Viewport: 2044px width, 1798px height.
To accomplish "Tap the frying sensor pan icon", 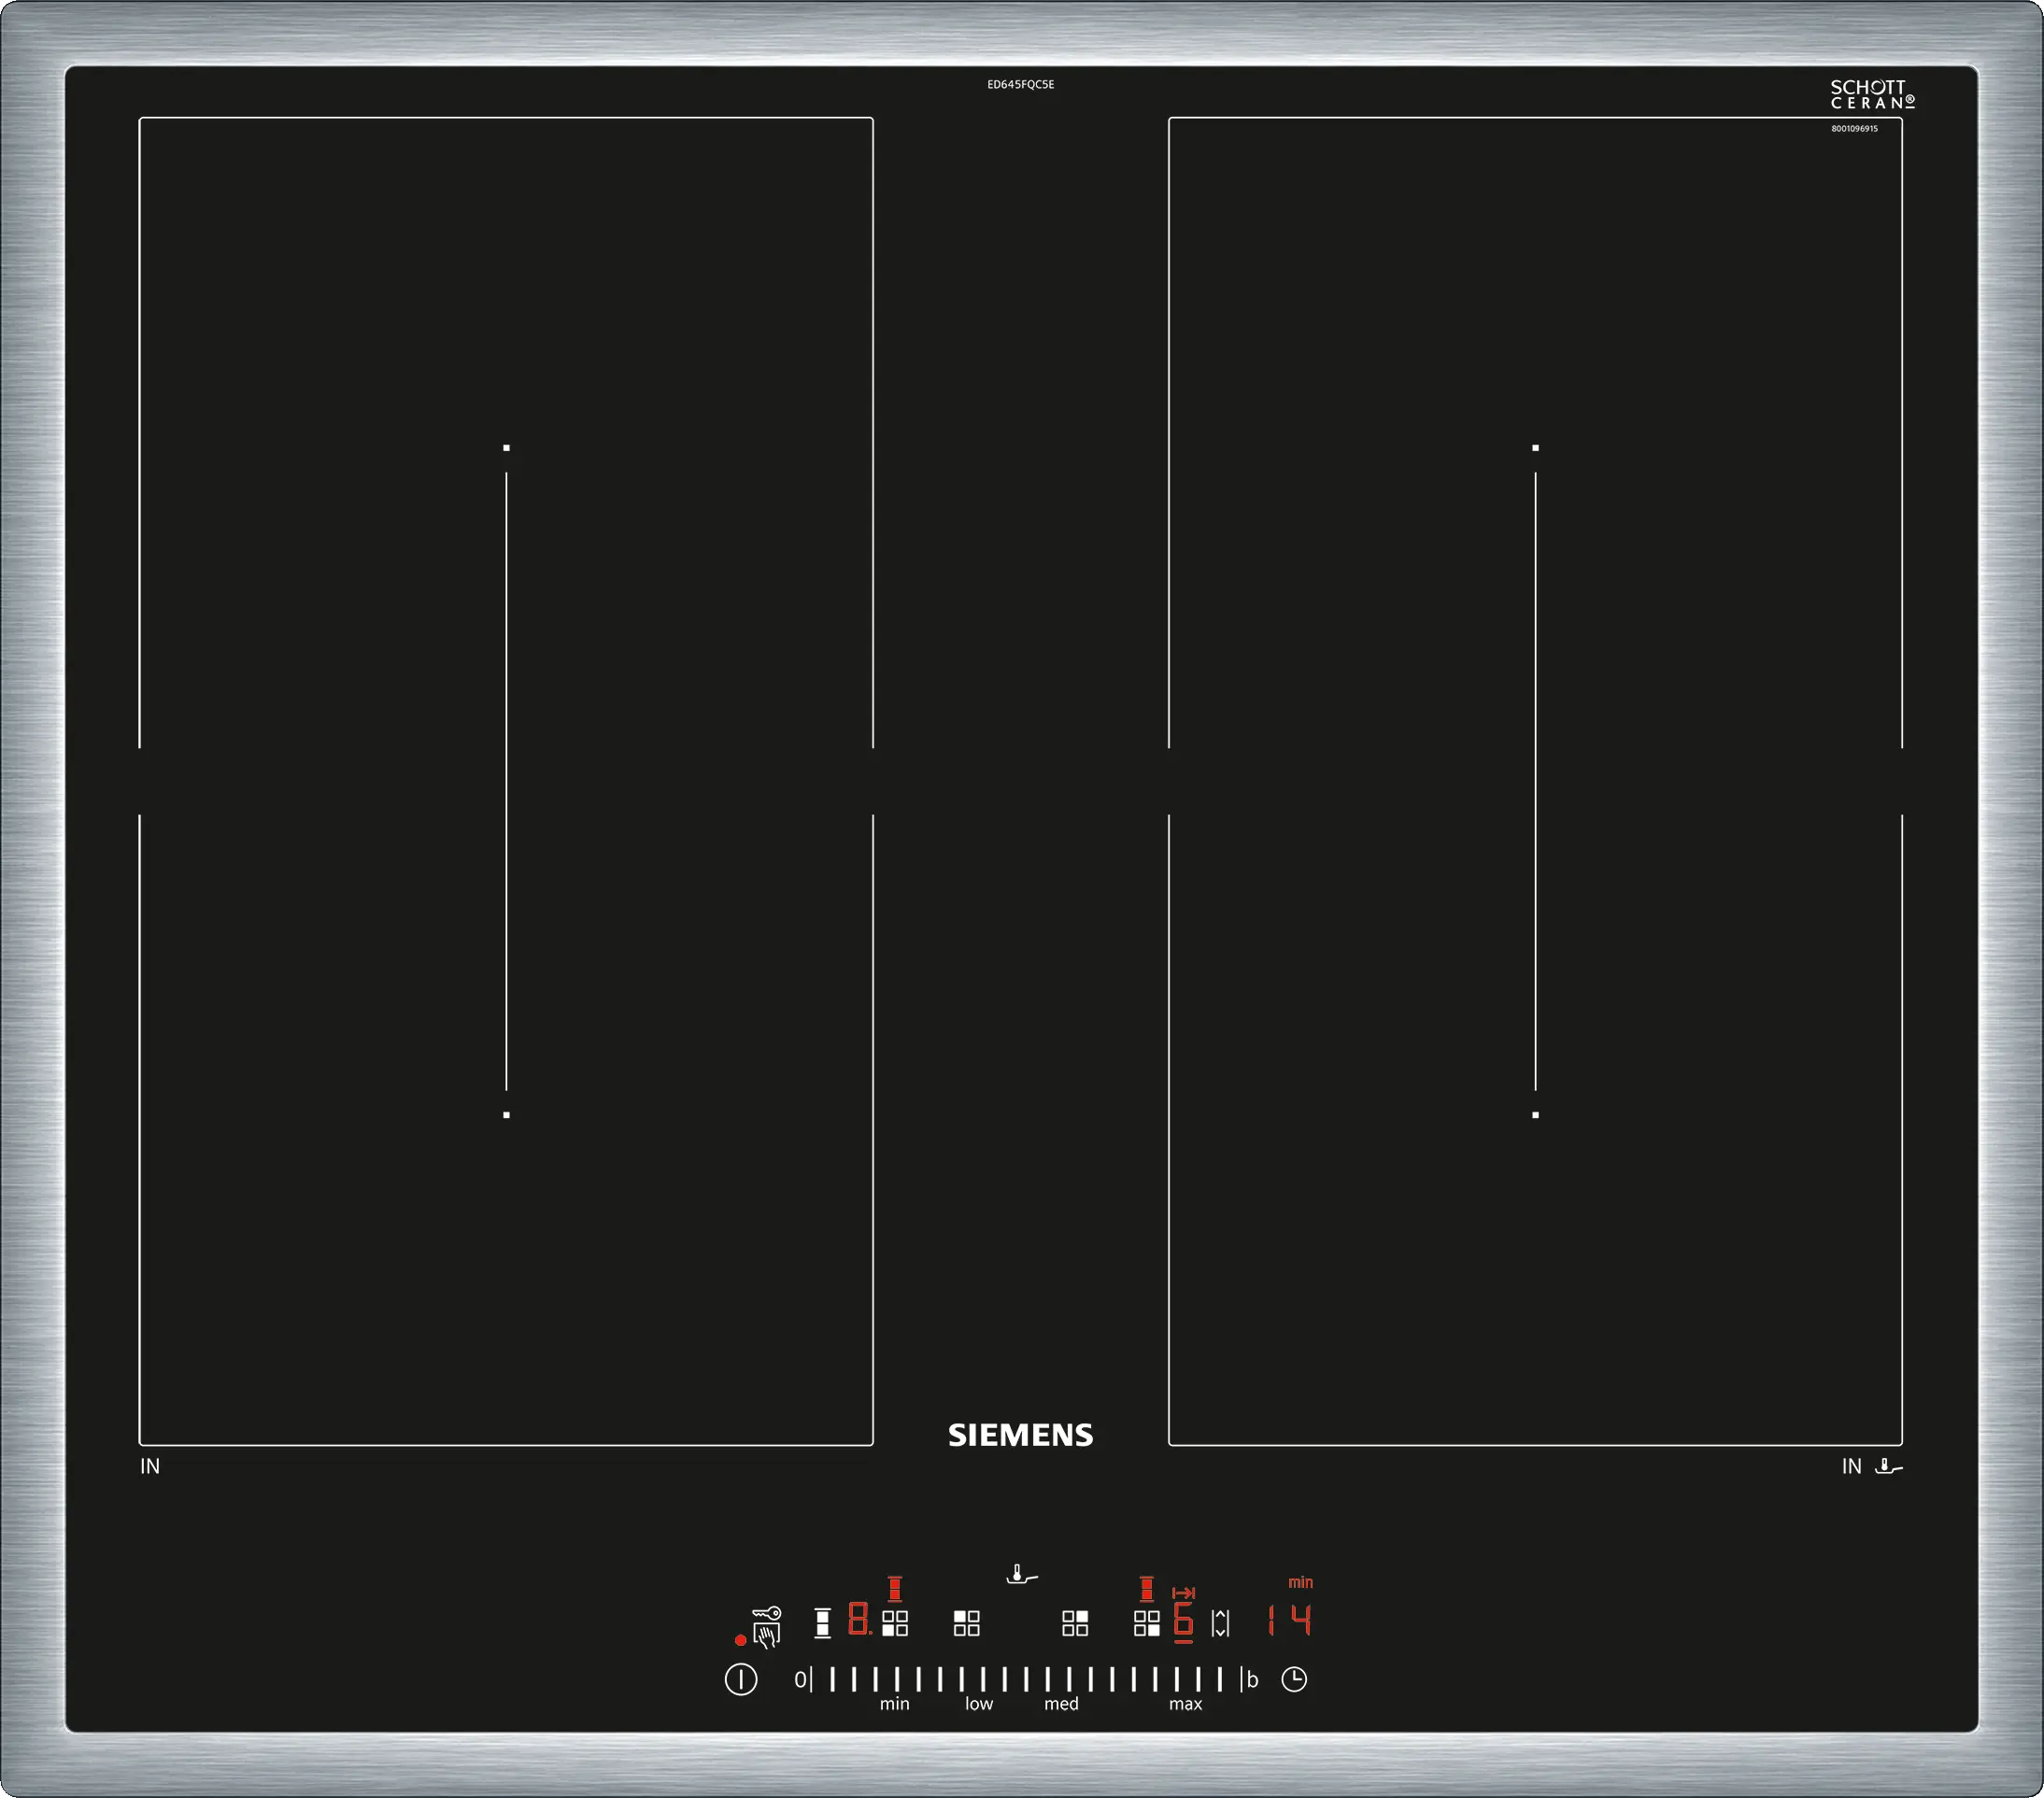I will [1021, 1576].
